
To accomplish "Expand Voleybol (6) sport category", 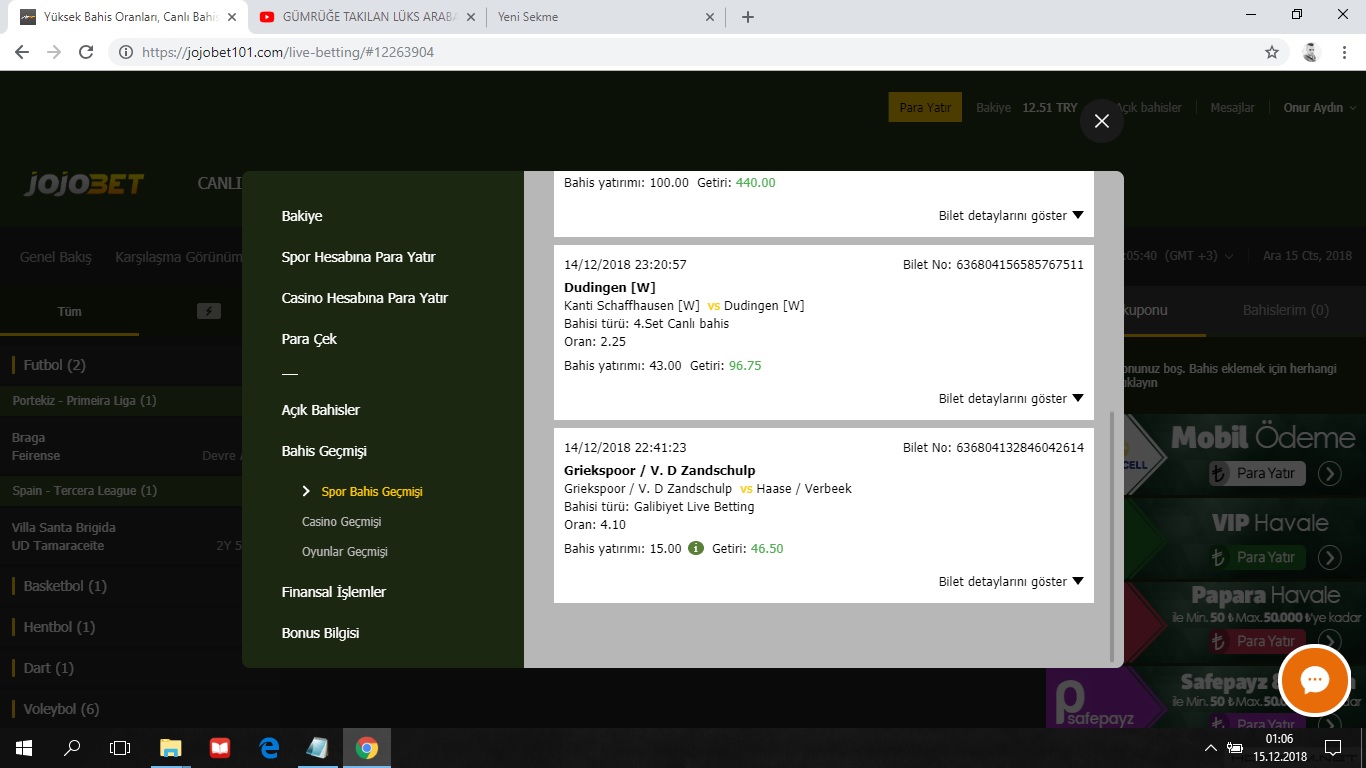I will (61, 709).
